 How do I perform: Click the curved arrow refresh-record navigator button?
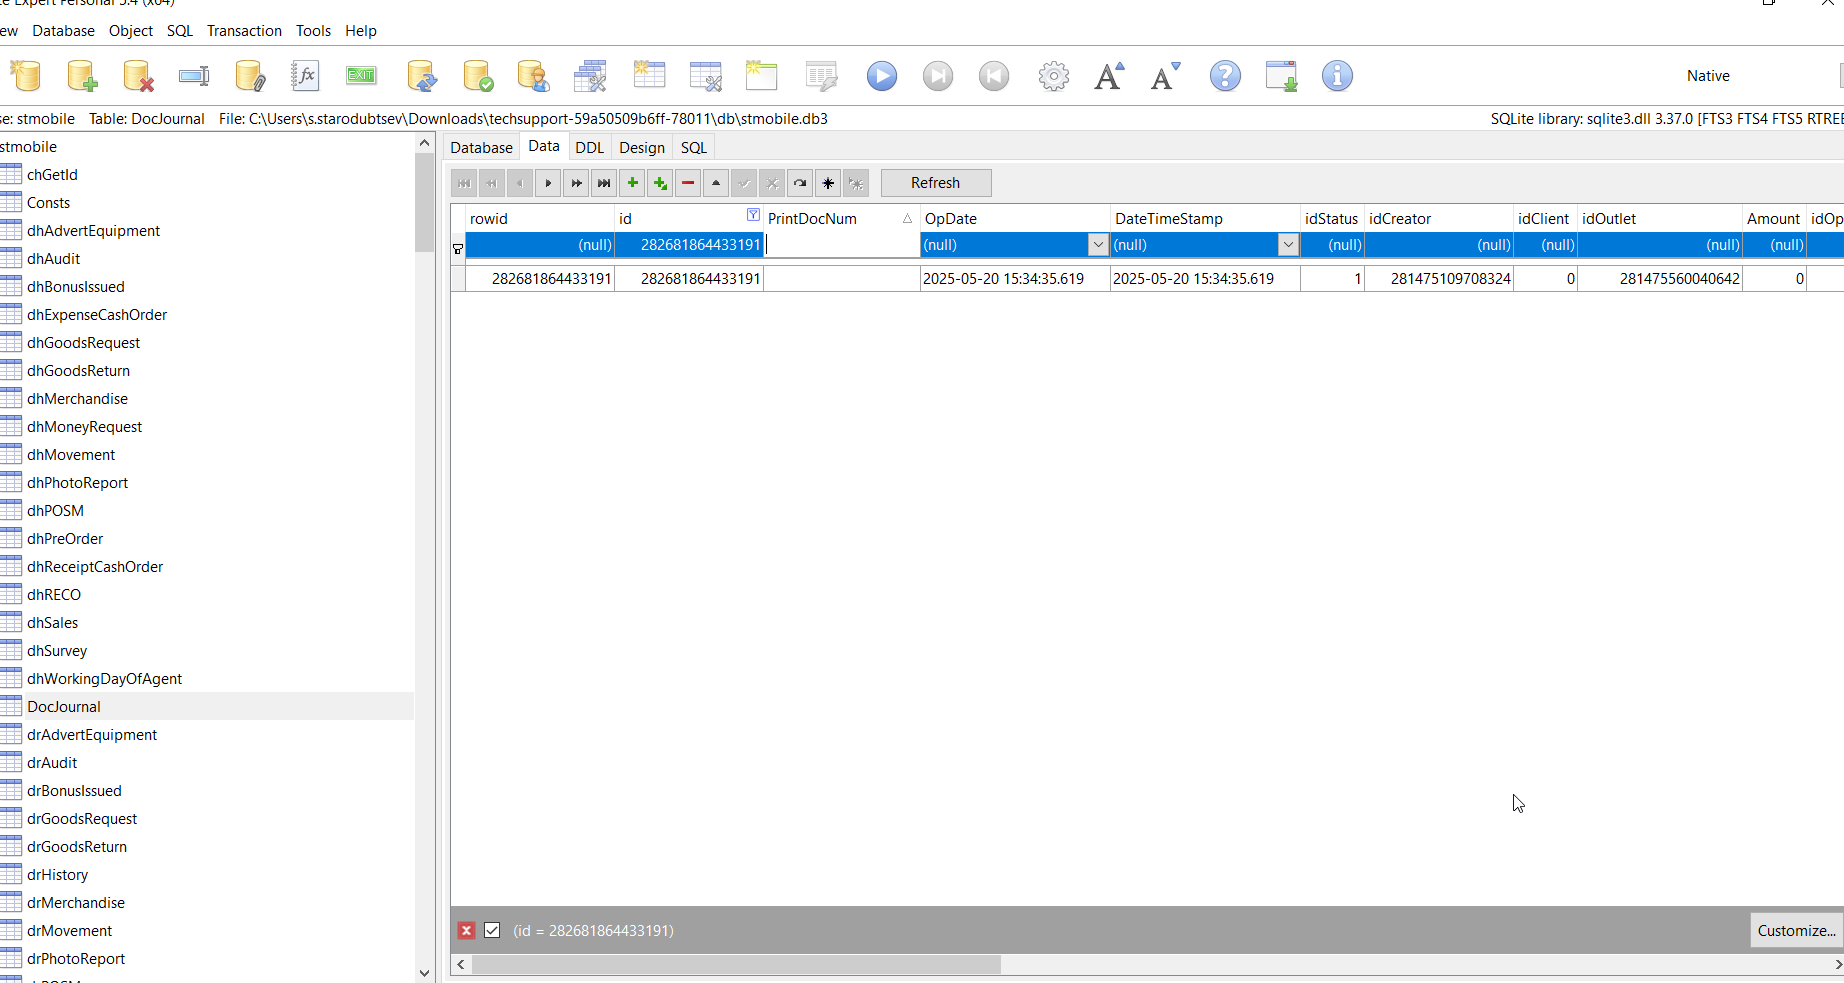pos(800,183)
